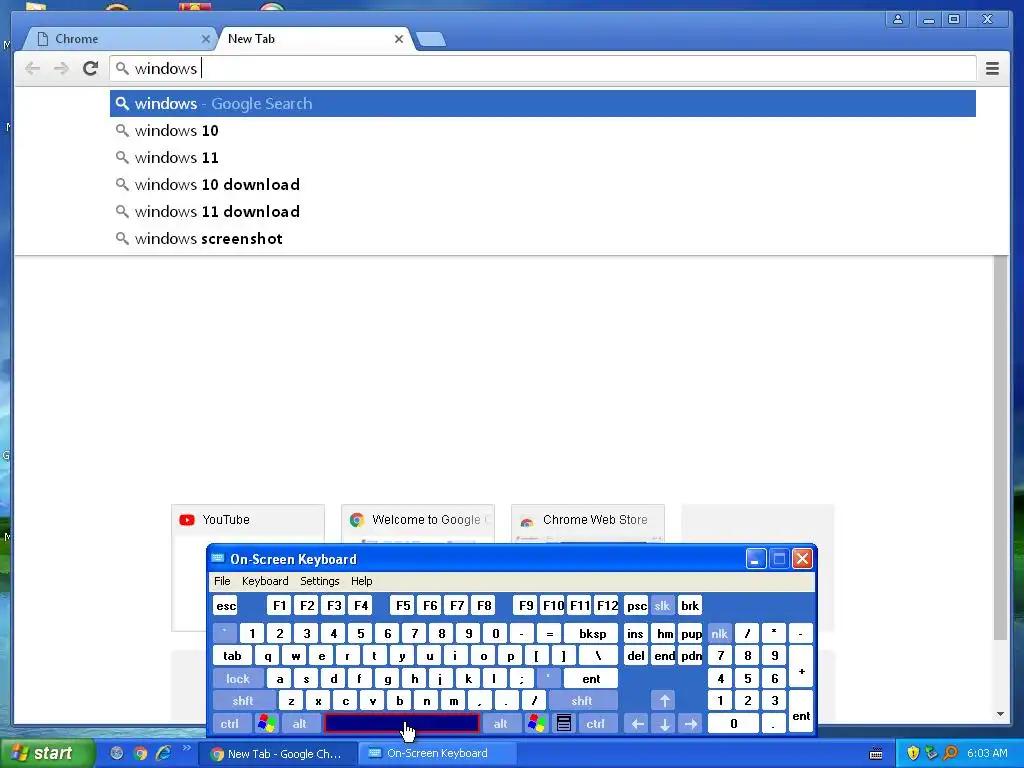The height and width of the screenshot is (768, 1024).
Task: Switch to the Chrome tab
Action: click(x=119, y=39)
